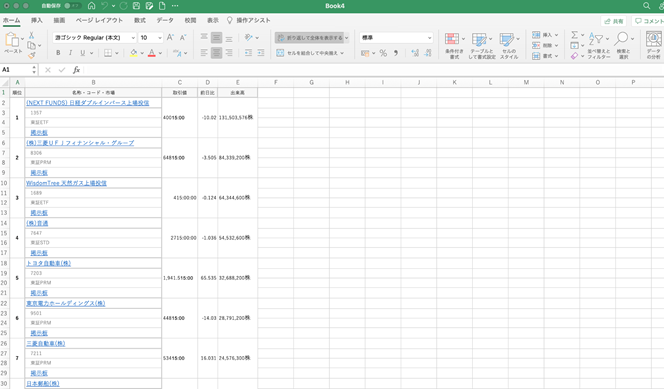The width and height of the screenshot is (664, 389).
Task: Click the Bold formatting icon
Action: coord(58,53)
